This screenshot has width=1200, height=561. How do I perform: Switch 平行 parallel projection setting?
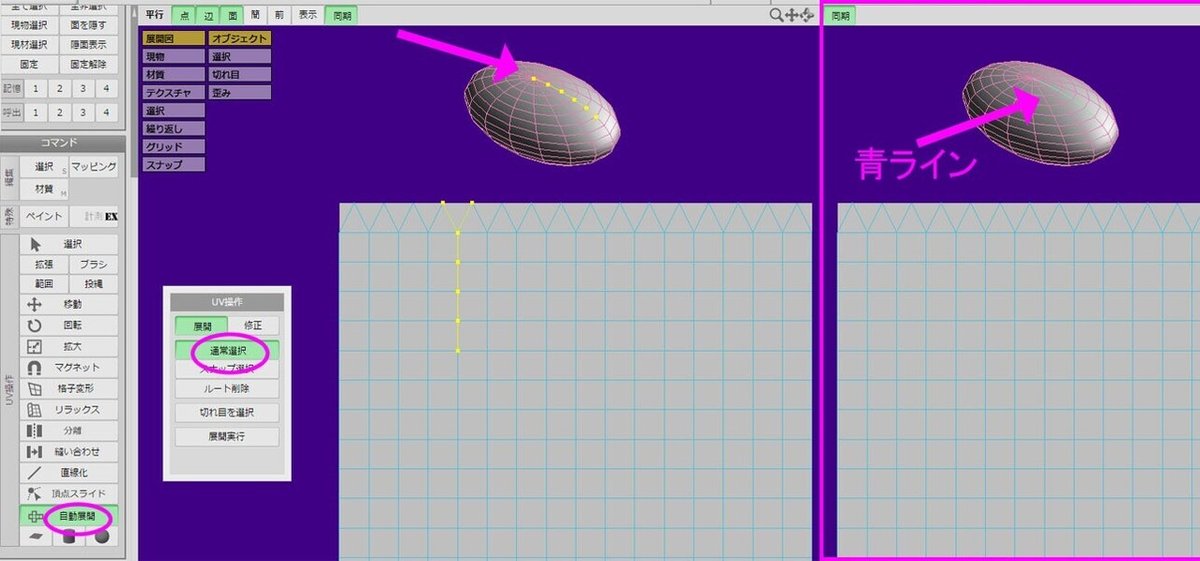[x=154, y=15]
